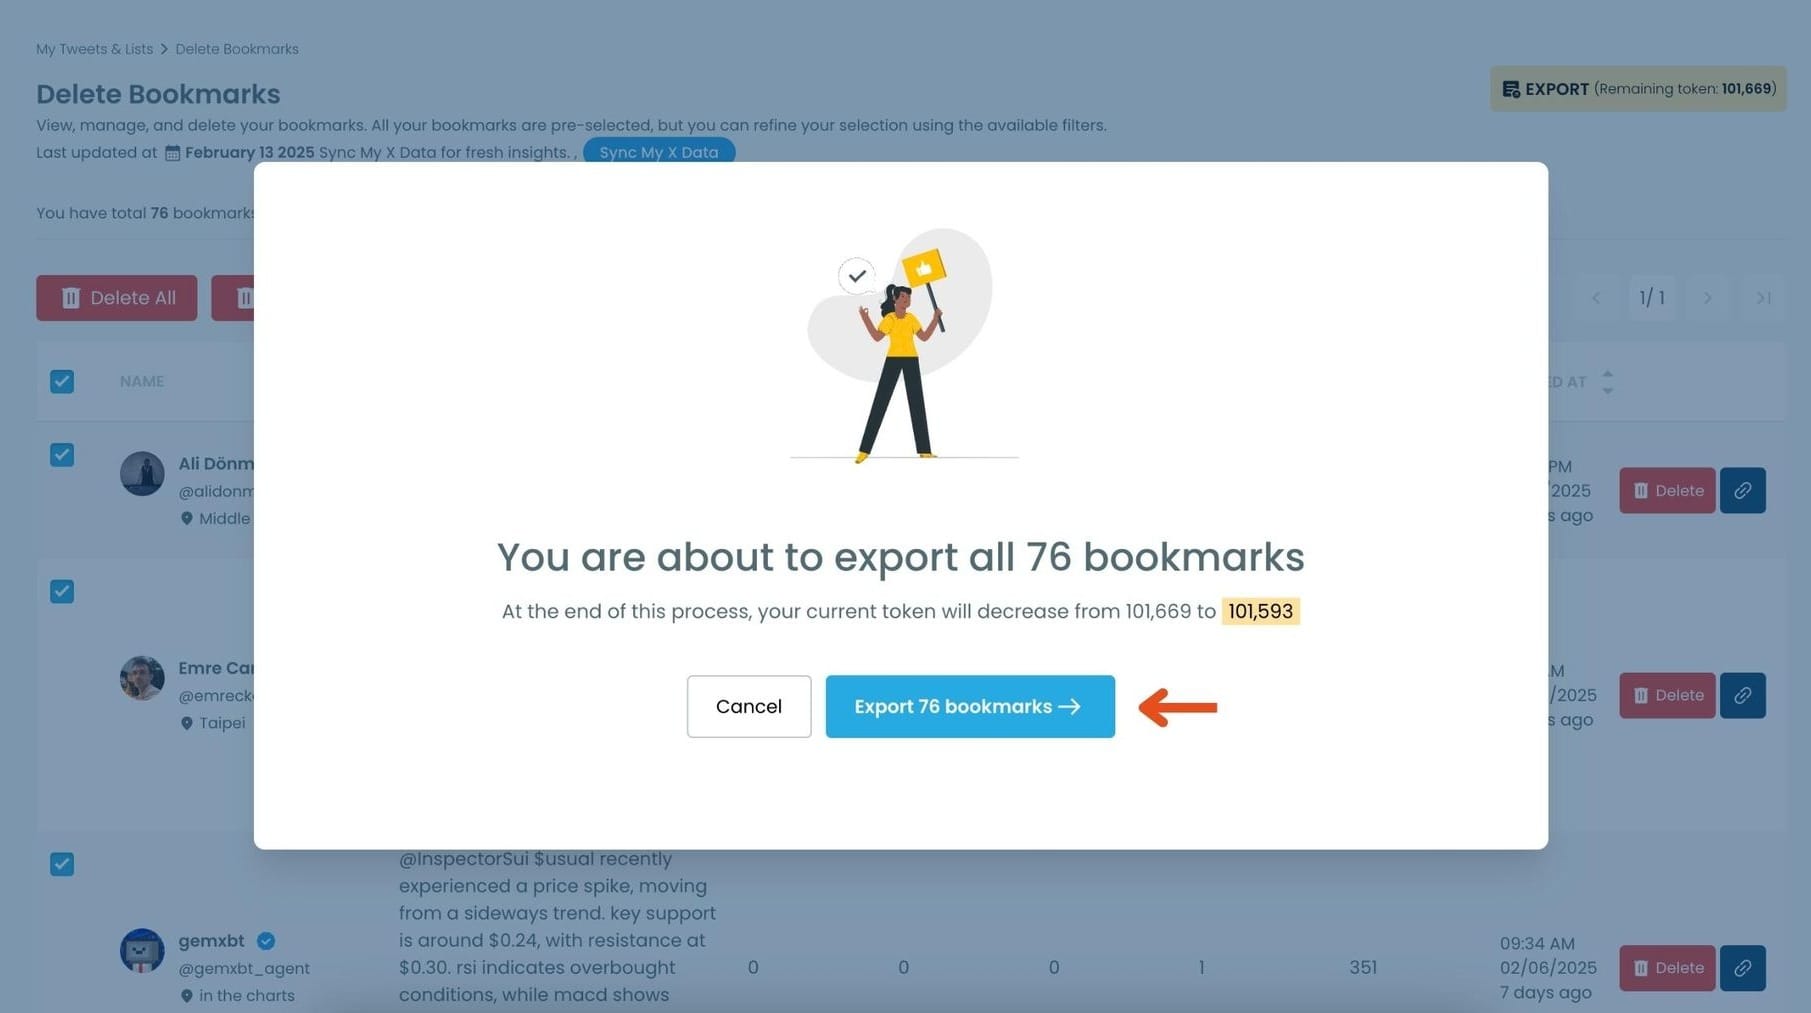Click the link icon in Ali Dönmez's row
The width and height of the screenshot is (1811, 1013).
click(x=1743, y=490)
